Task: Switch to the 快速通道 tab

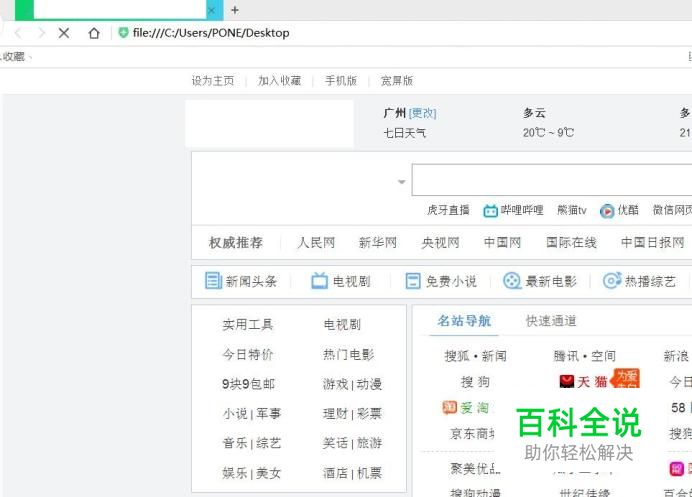Action: 551,321
